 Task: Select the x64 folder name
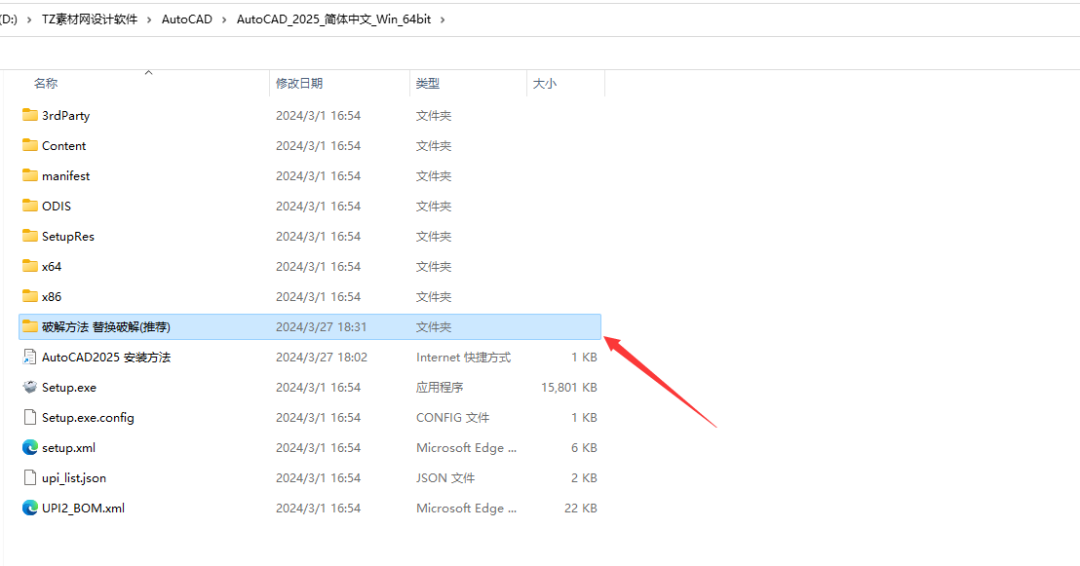[52, 266]
